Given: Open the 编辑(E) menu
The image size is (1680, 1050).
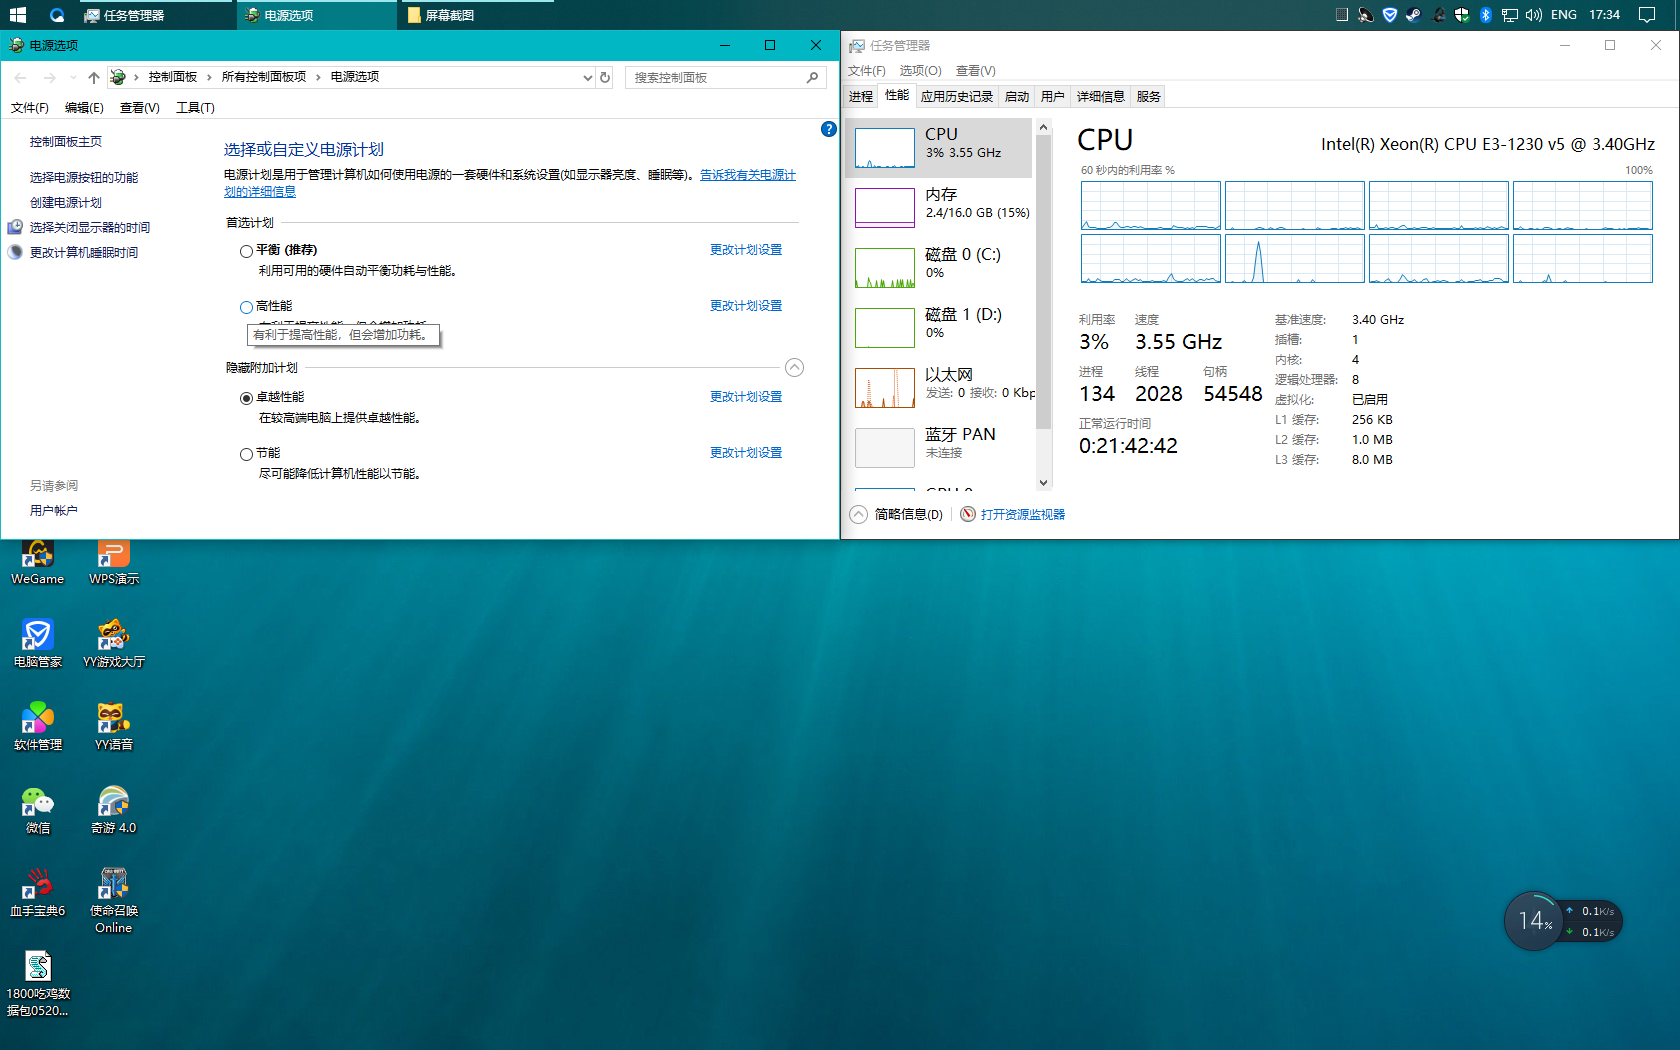Looking at the screenshot, I should click(84, 108).
